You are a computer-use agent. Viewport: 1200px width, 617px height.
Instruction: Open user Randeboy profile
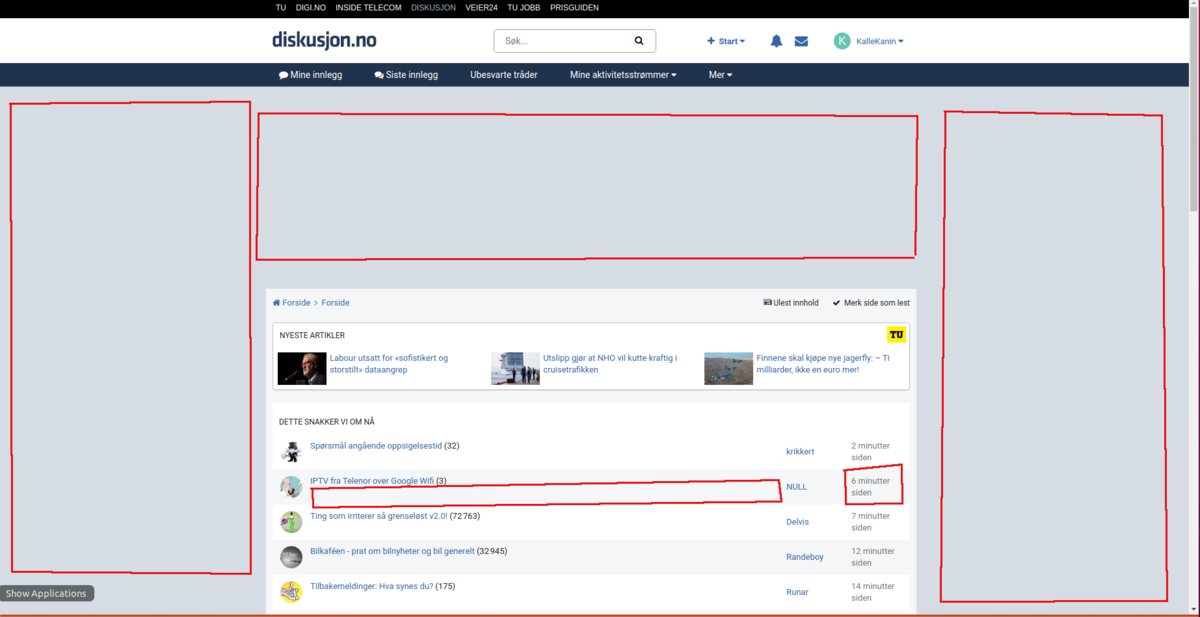tap(805, 557)
